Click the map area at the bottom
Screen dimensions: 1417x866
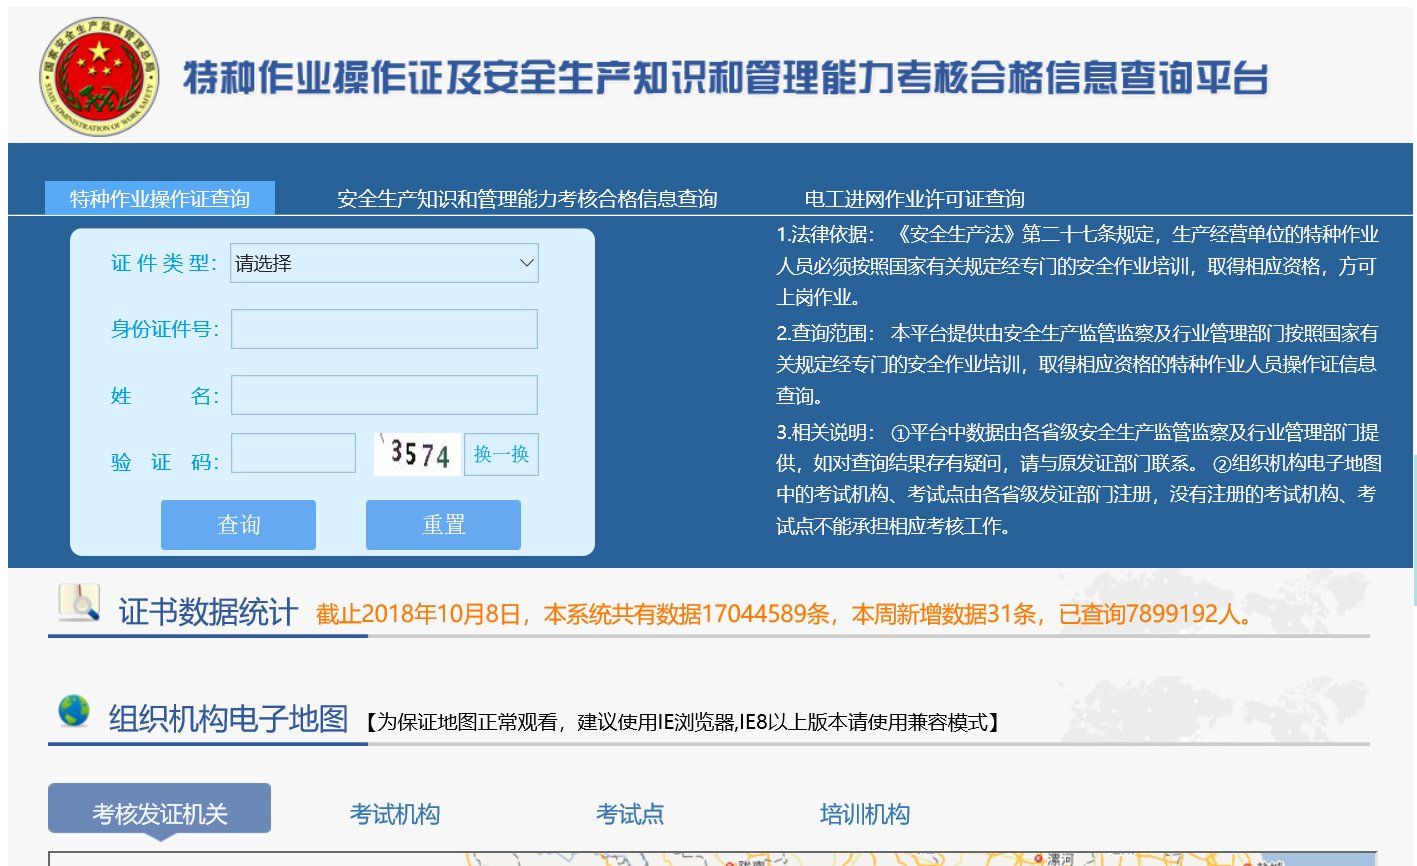[700, 860]
